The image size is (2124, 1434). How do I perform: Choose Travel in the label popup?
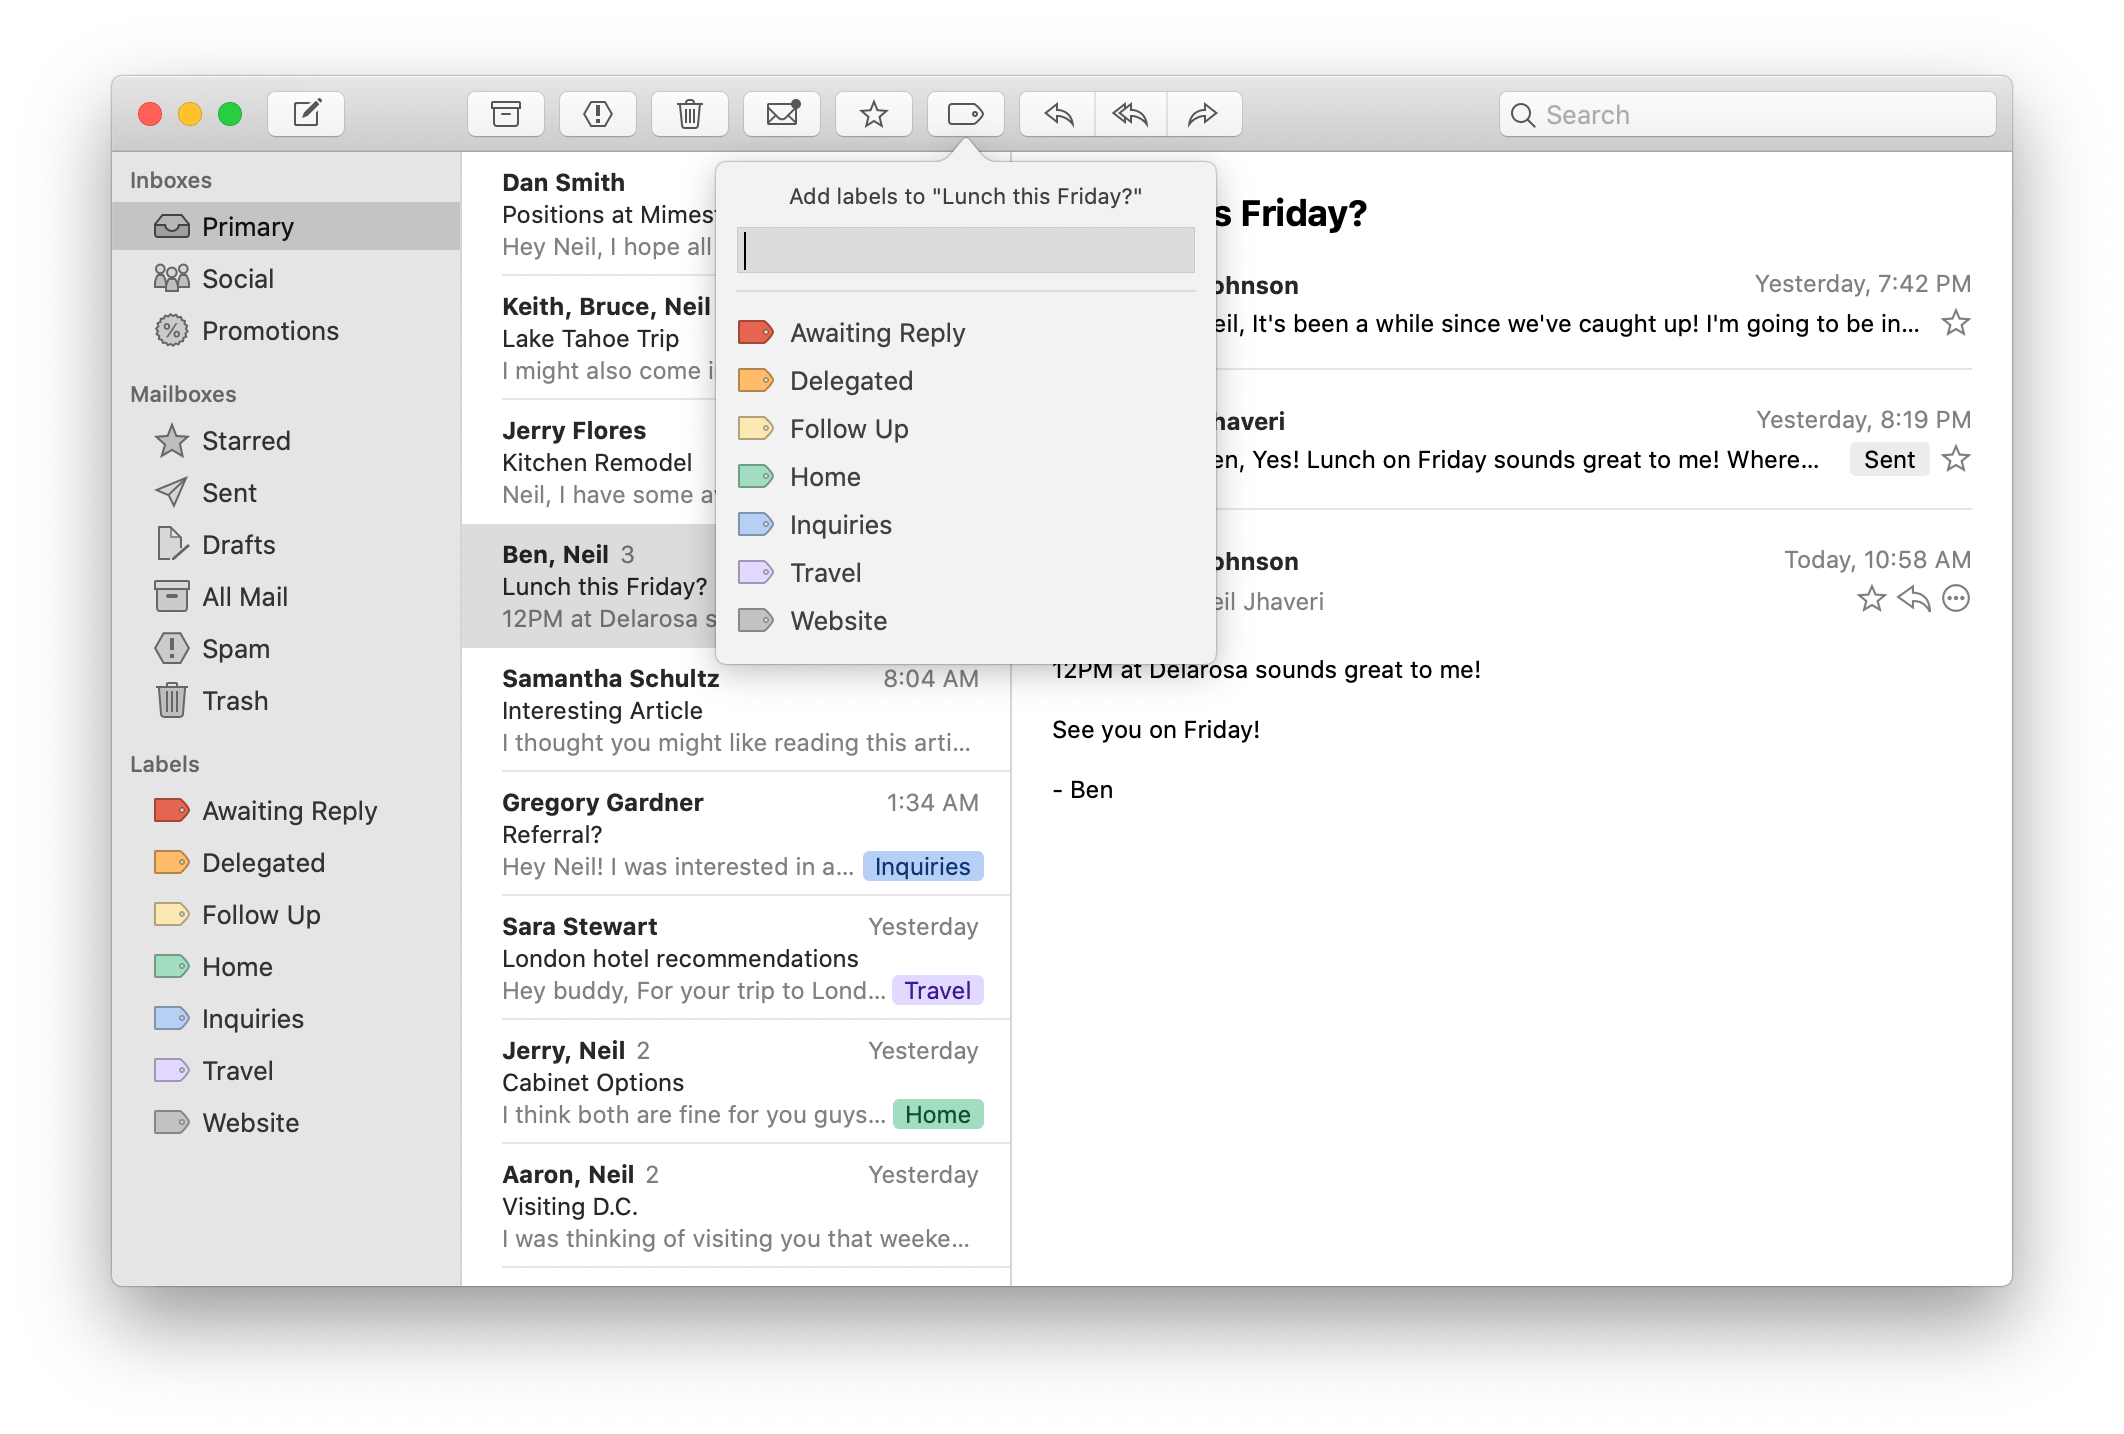tap(966, 573)
